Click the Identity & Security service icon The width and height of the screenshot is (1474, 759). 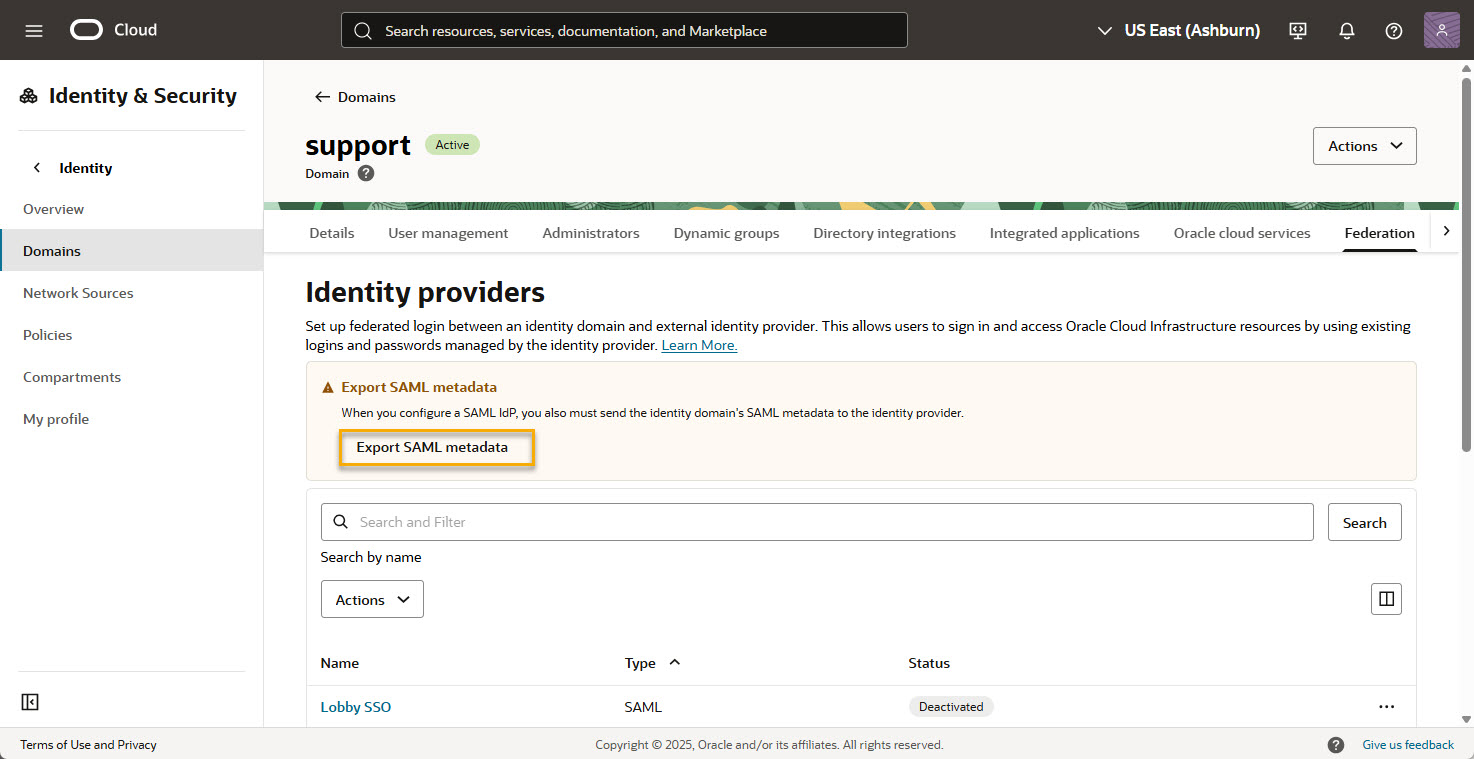click(29, 96)
